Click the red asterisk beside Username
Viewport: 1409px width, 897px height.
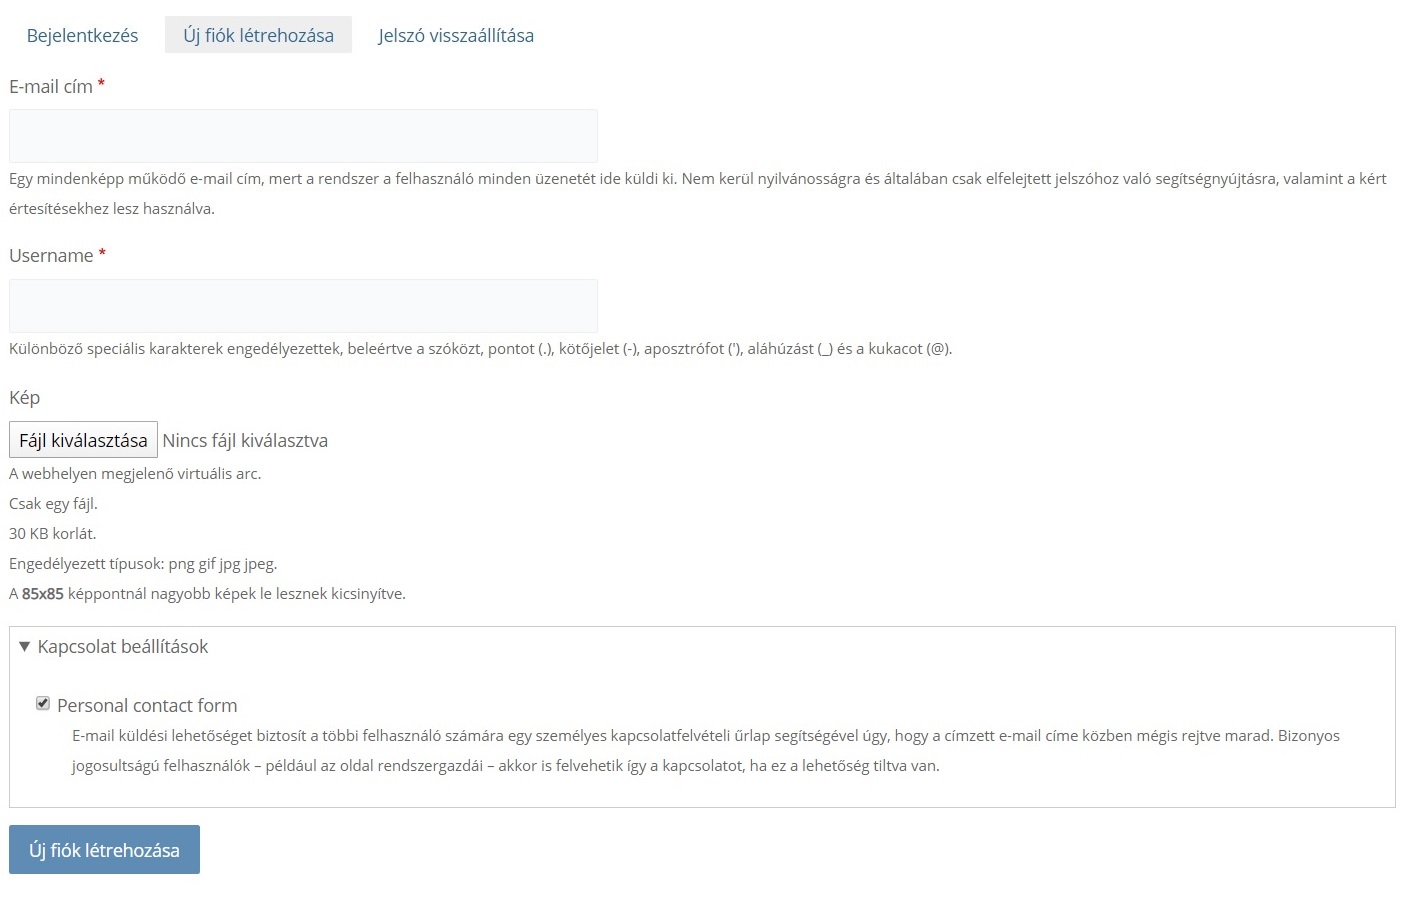point(102,254)
